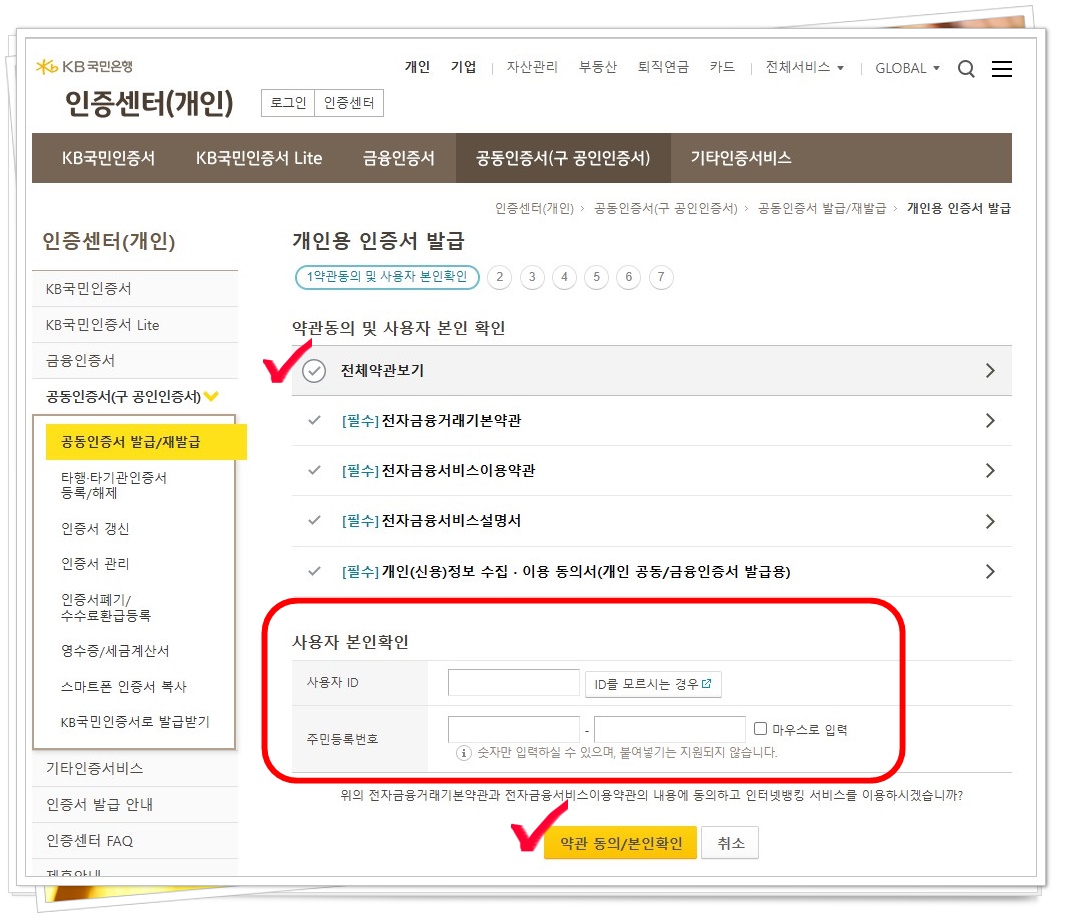The width and height of the screenshot is (1070, 918).
Task: Open the GLOBAL language dropdown
Action: coord(908,68)
